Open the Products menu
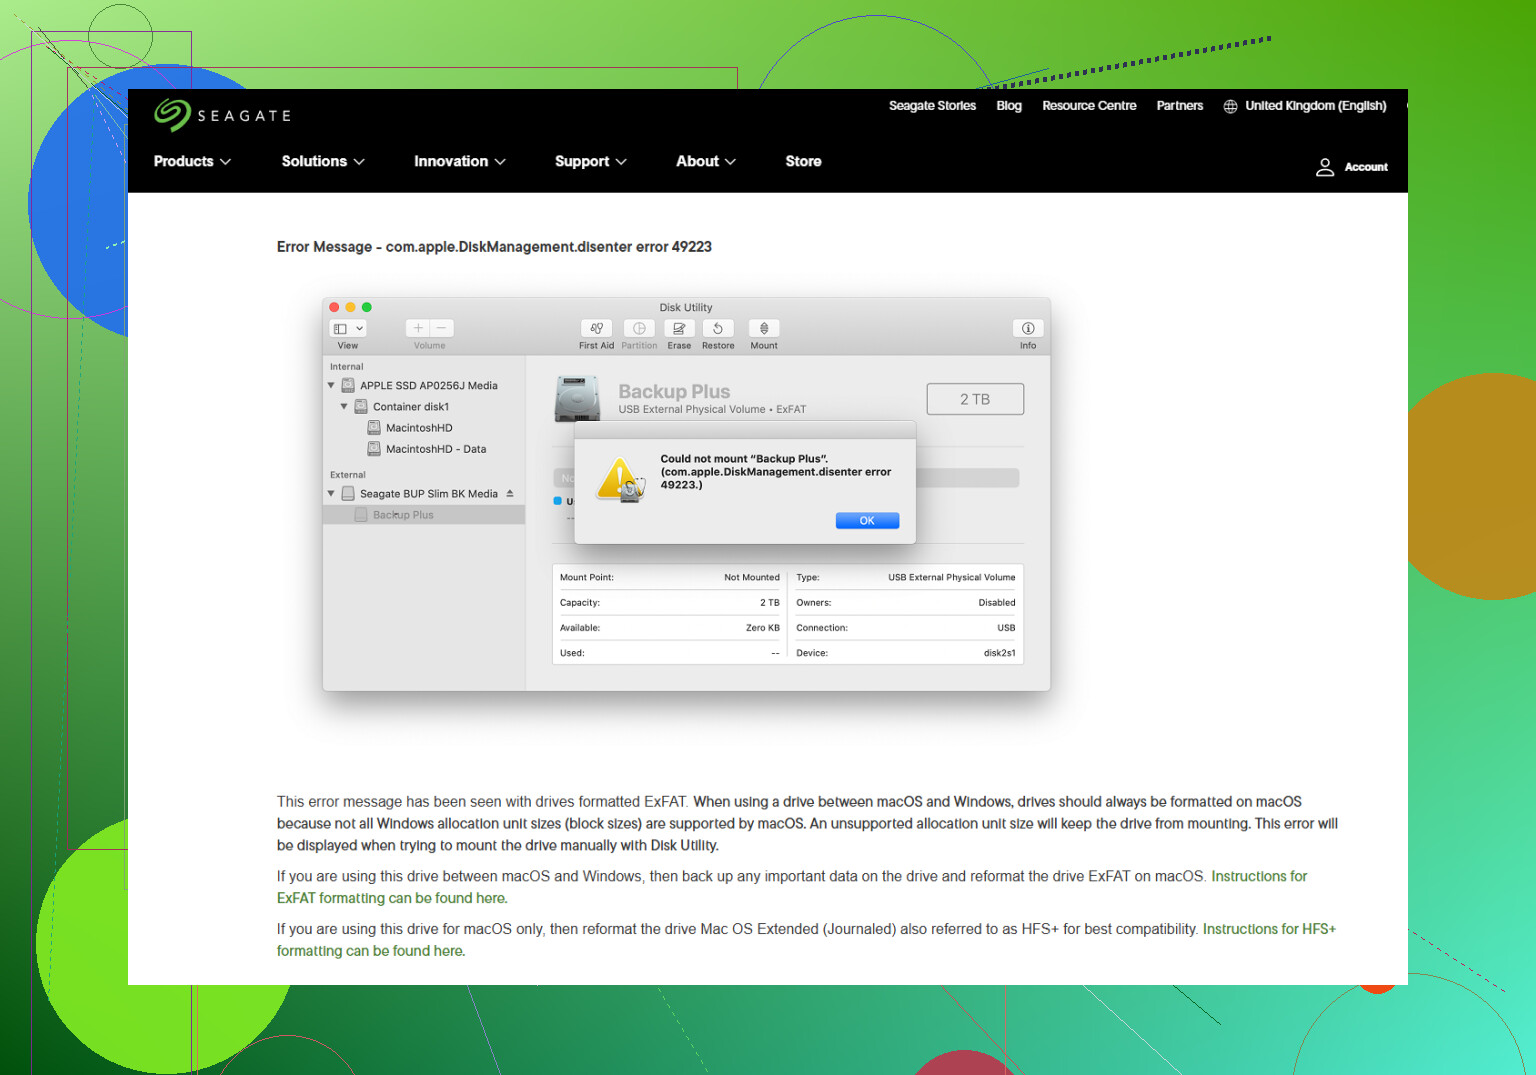1536x1075 pixels. (192, 161)
